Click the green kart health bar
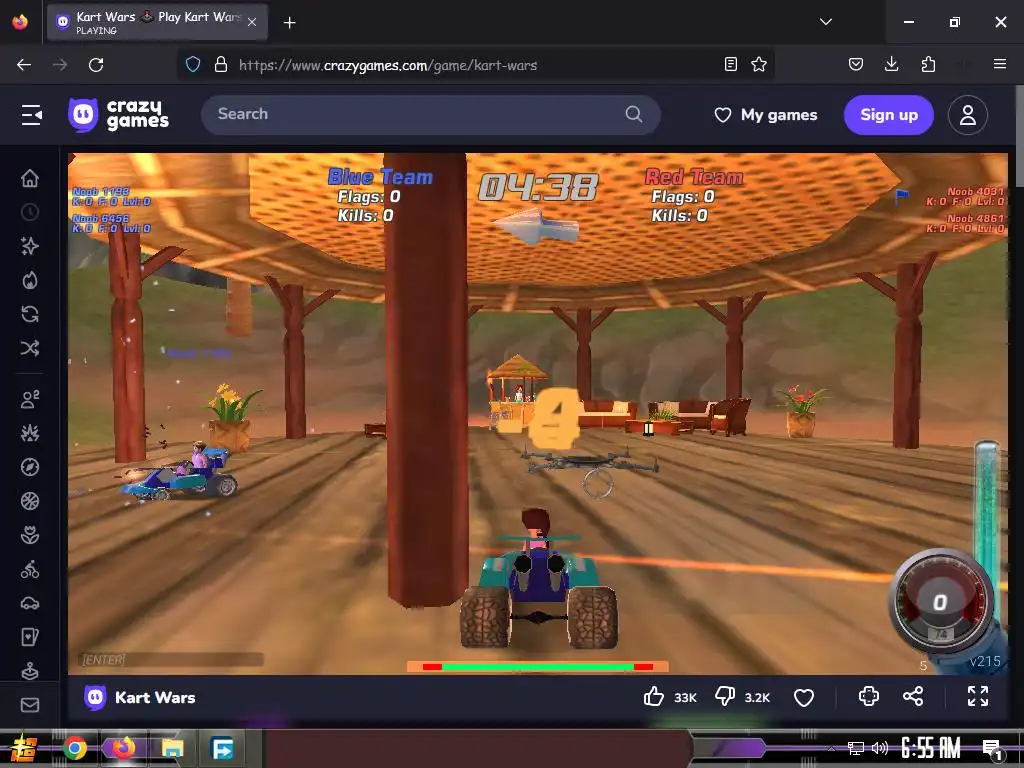The height and width of the screenshot is (768, 1024). click(x=537, y=666)
